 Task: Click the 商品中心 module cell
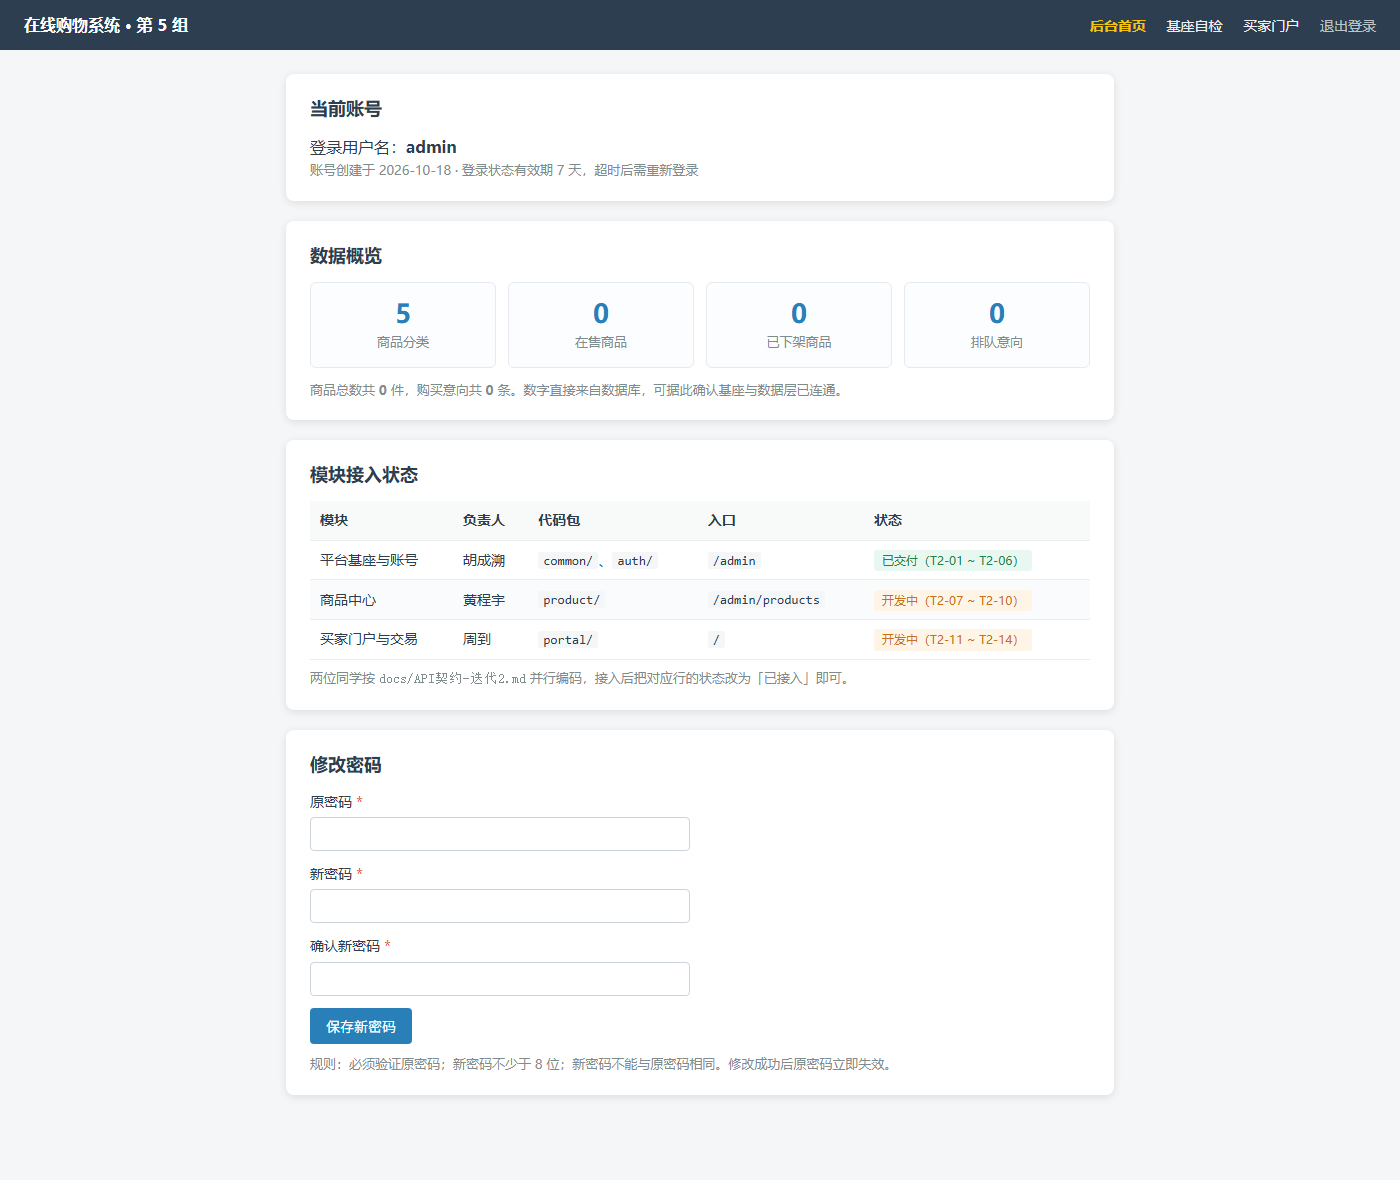point(348,600)
